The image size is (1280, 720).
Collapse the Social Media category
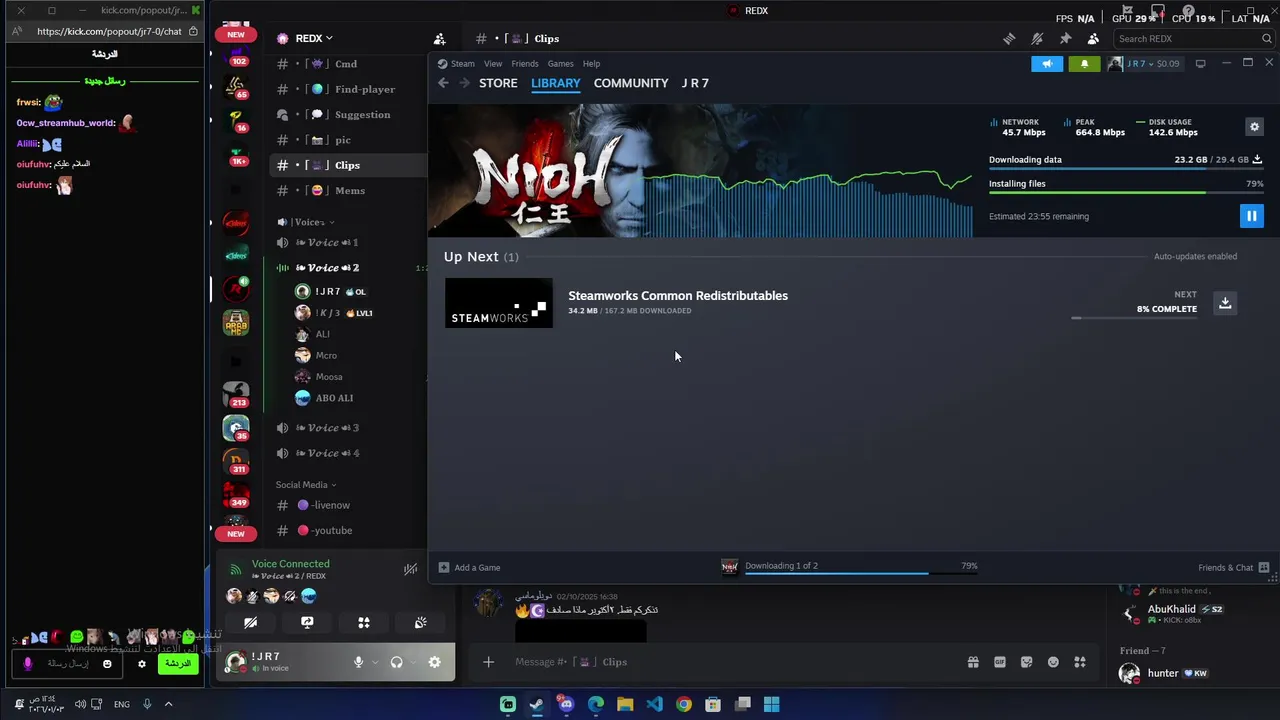(306, 485)
